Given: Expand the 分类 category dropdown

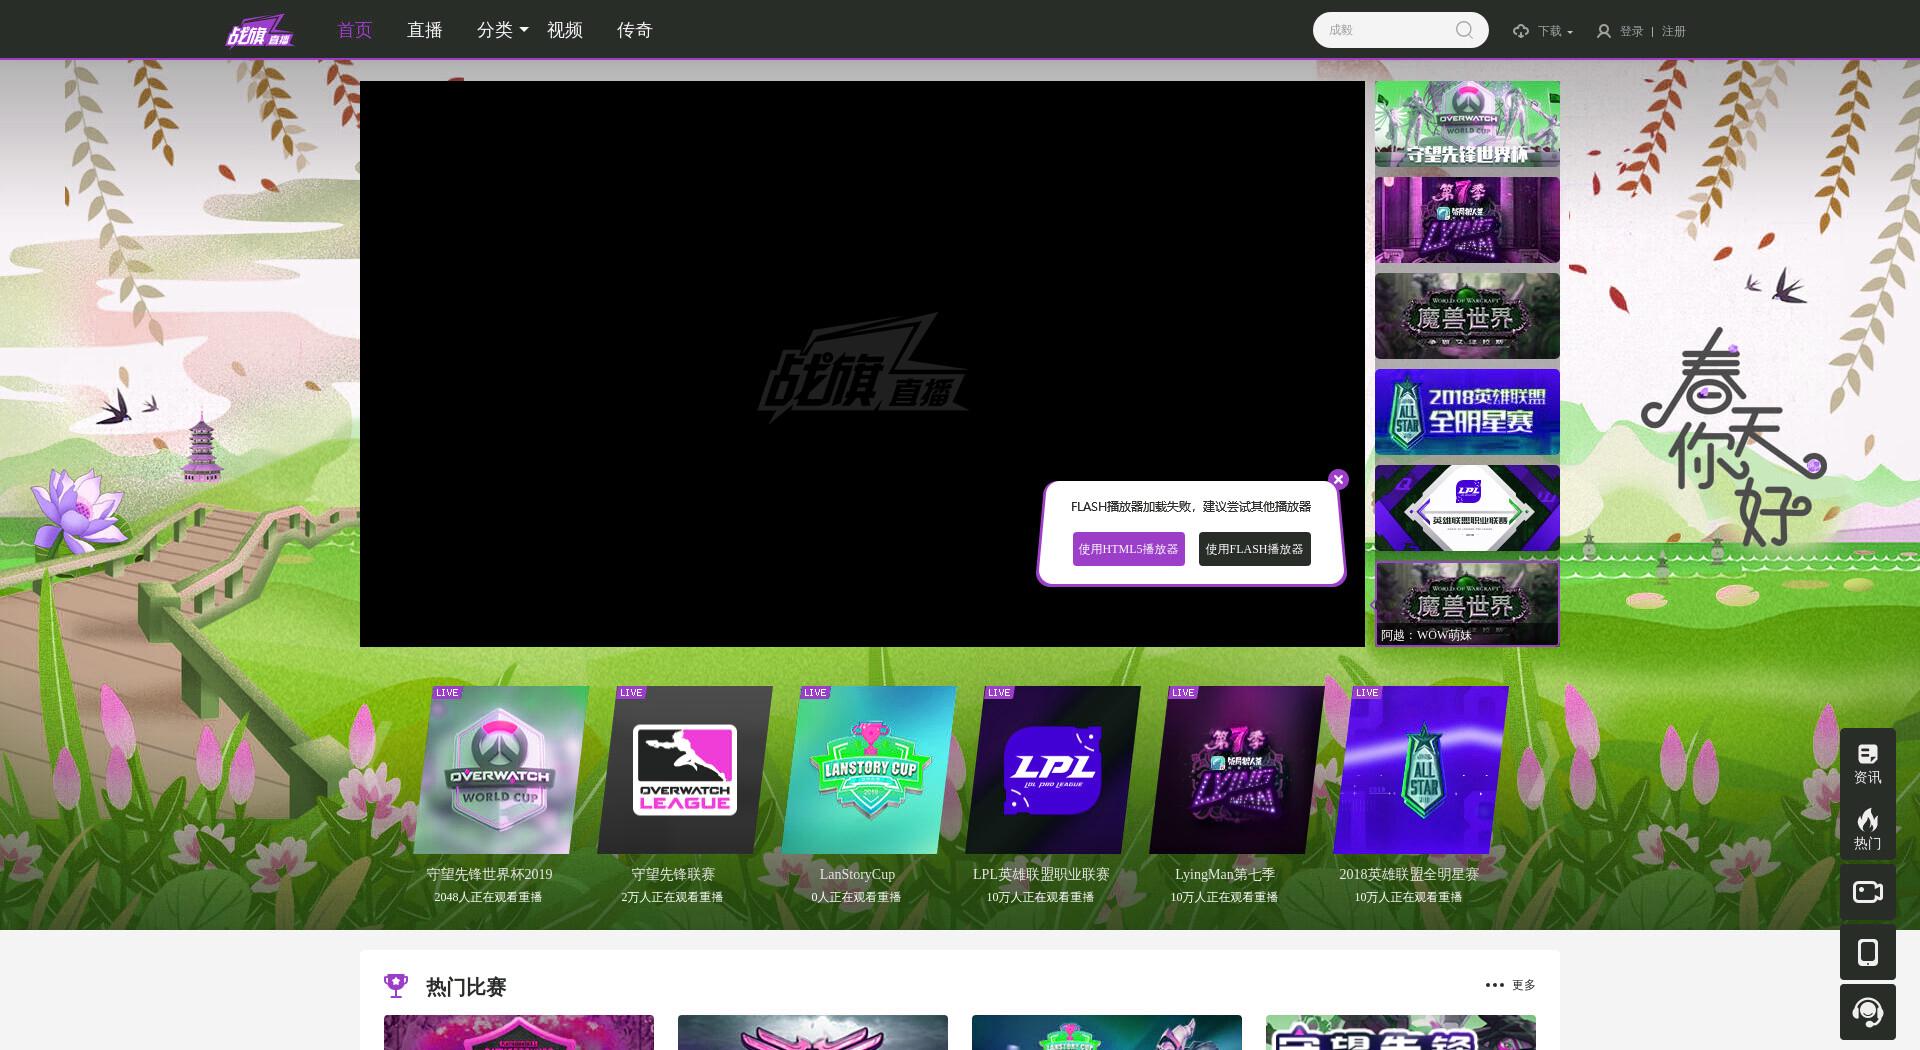Looking at the screenshot, I should (x=503, y=30).
